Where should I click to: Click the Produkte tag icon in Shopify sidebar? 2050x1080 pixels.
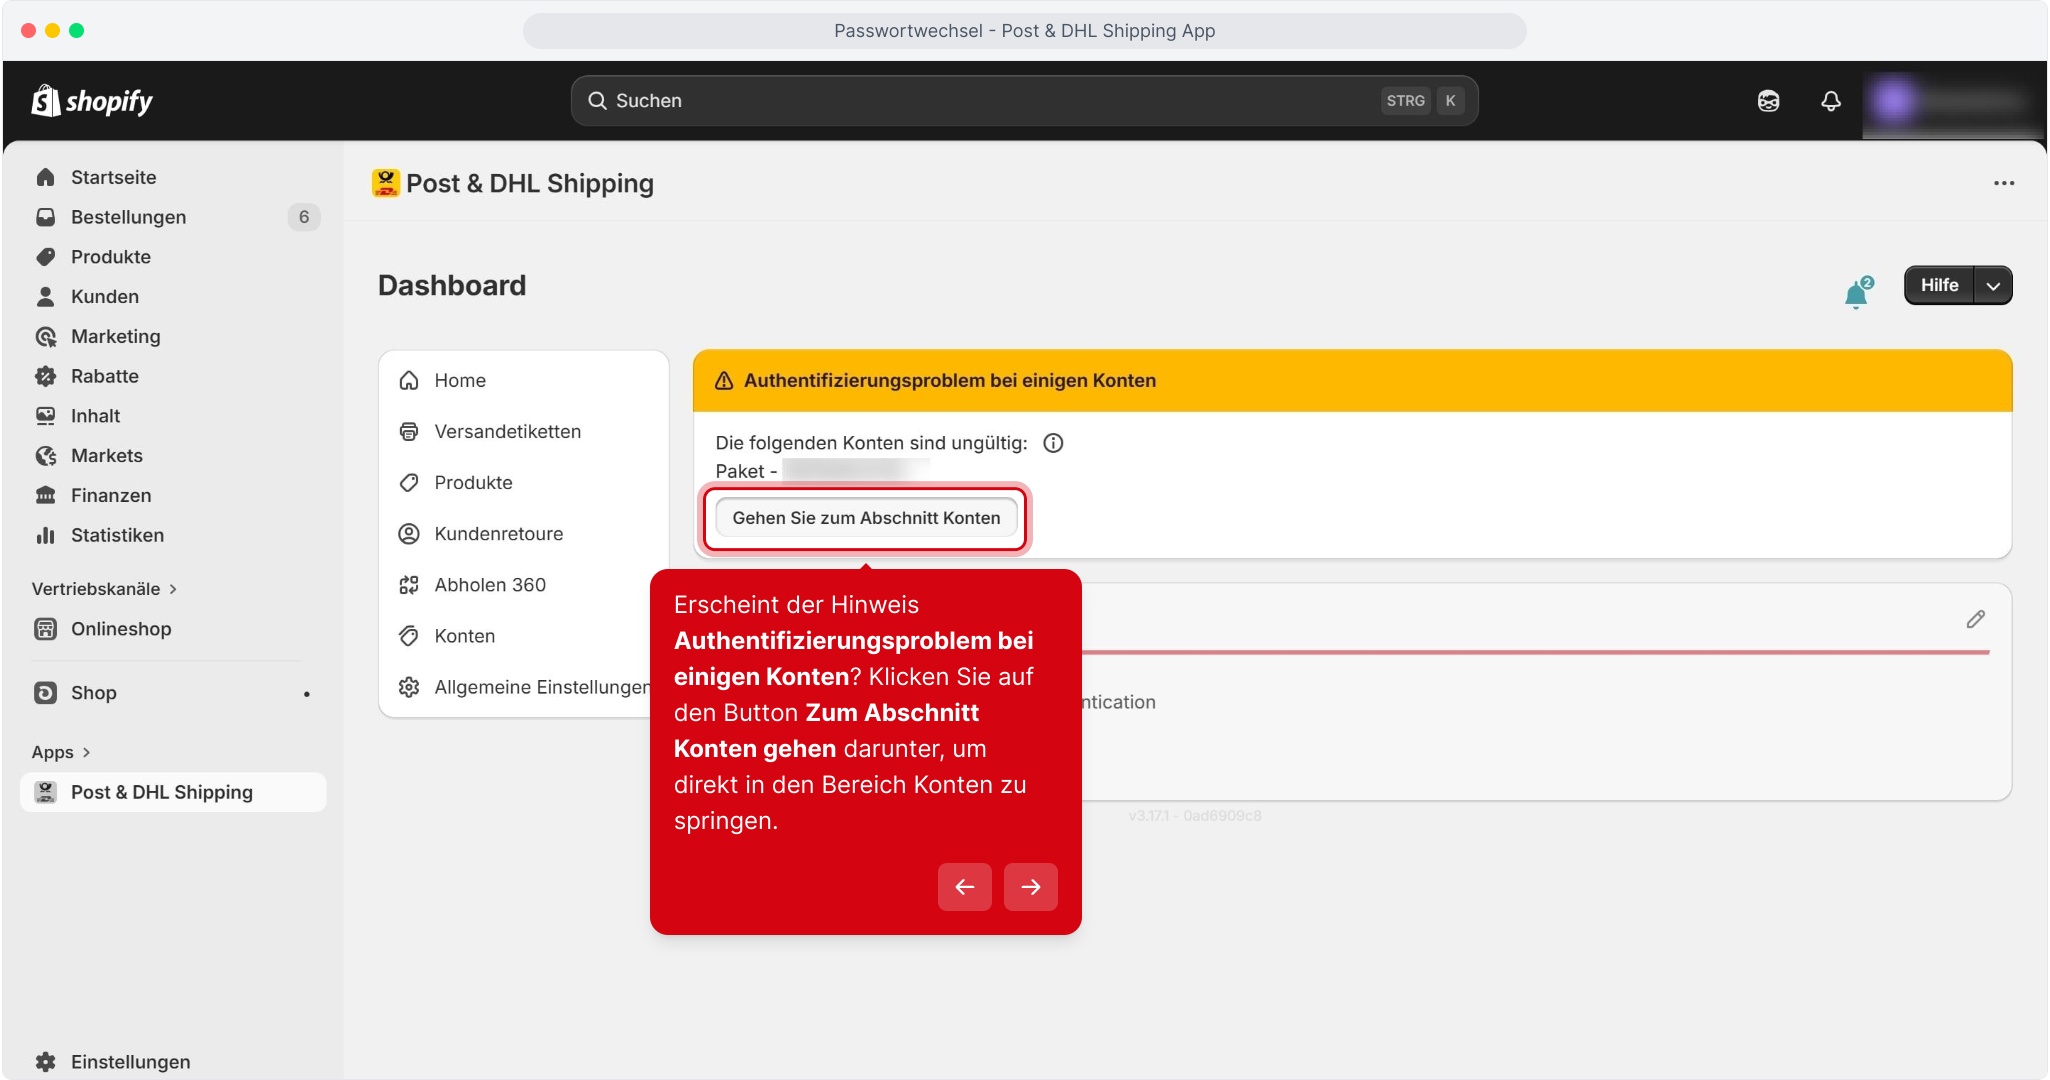coord(45,257)
